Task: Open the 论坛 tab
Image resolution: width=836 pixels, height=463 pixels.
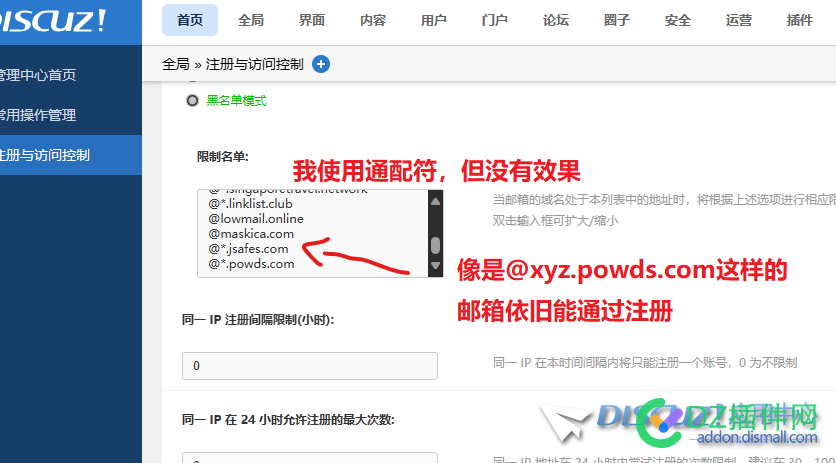Action: (556, 20)
